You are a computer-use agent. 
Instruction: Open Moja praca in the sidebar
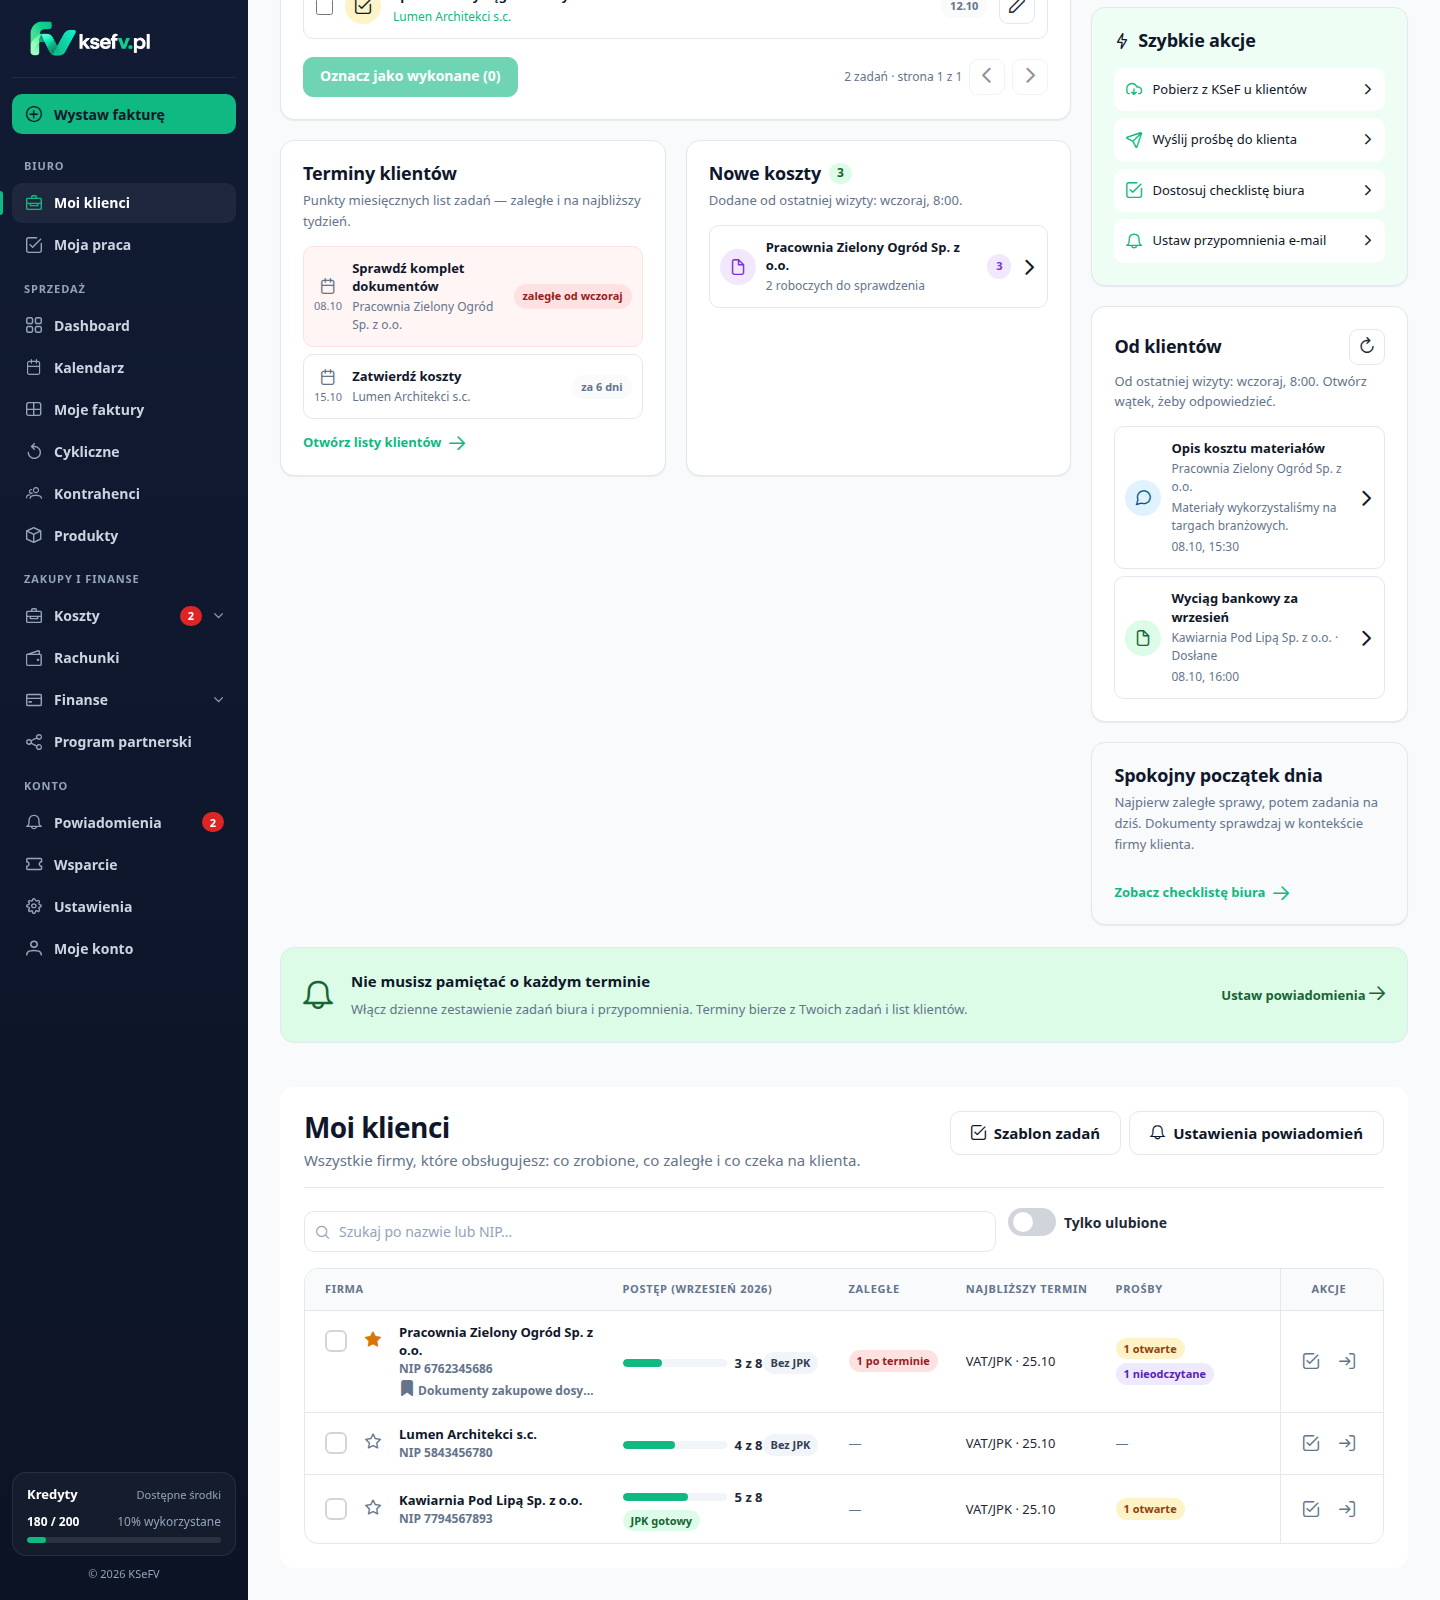click(124, 245)
